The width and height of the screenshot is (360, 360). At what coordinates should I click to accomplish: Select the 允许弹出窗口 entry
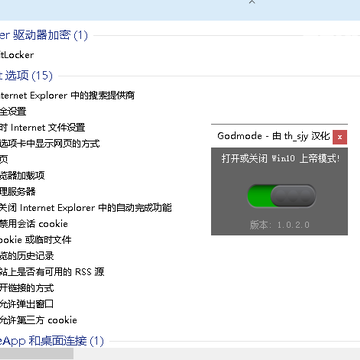(27, 304)
